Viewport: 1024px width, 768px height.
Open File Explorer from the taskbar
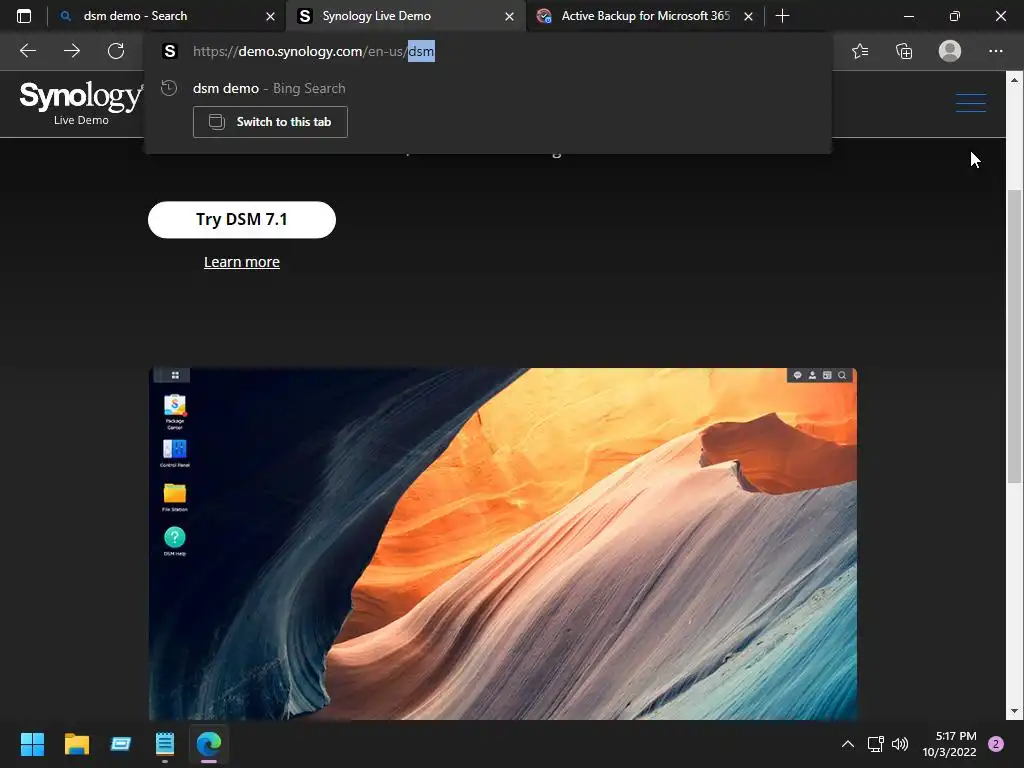76,744
